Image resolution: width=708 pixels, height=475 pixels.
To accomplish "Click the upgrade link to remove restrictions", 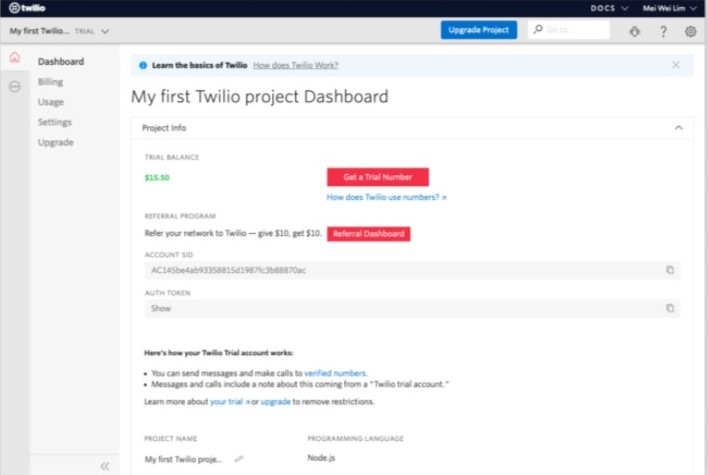I will [x=275, y=401].
